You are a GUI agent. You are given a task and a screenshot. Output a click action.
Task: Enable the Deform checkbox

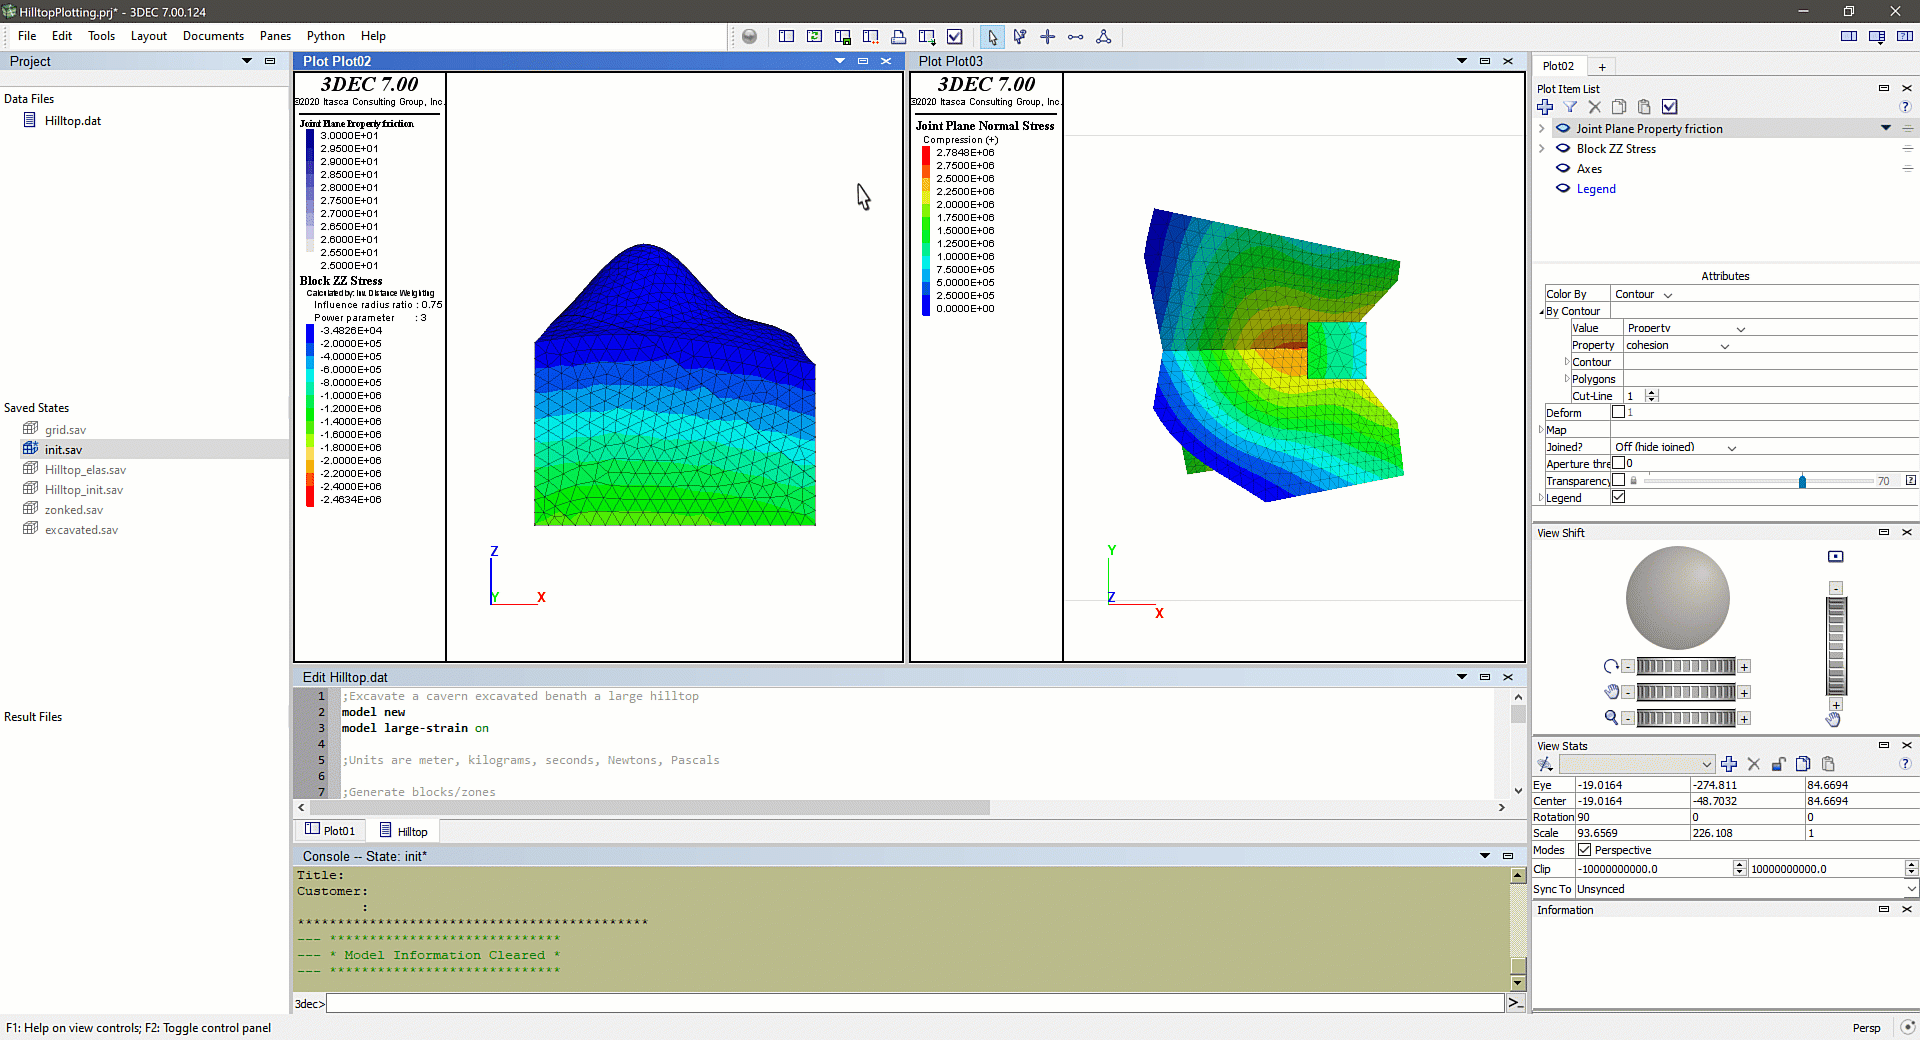point(1618,412)
